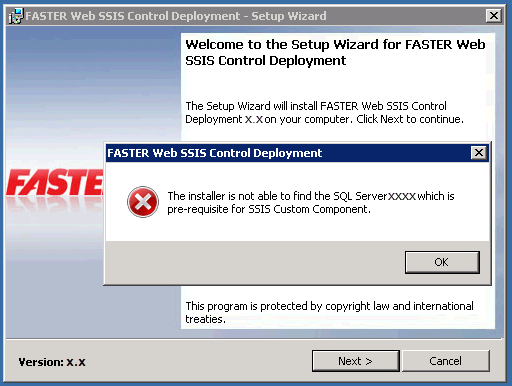Screen dimensions: 512x386
Task: Click the copyright law notice text
Action: tap(329, 312)
